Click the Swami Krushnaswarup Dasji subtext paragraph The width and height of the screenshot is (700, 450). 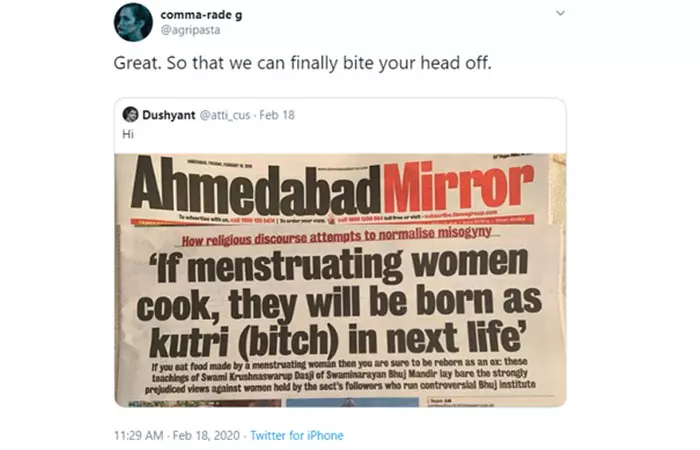coord(340,376)
